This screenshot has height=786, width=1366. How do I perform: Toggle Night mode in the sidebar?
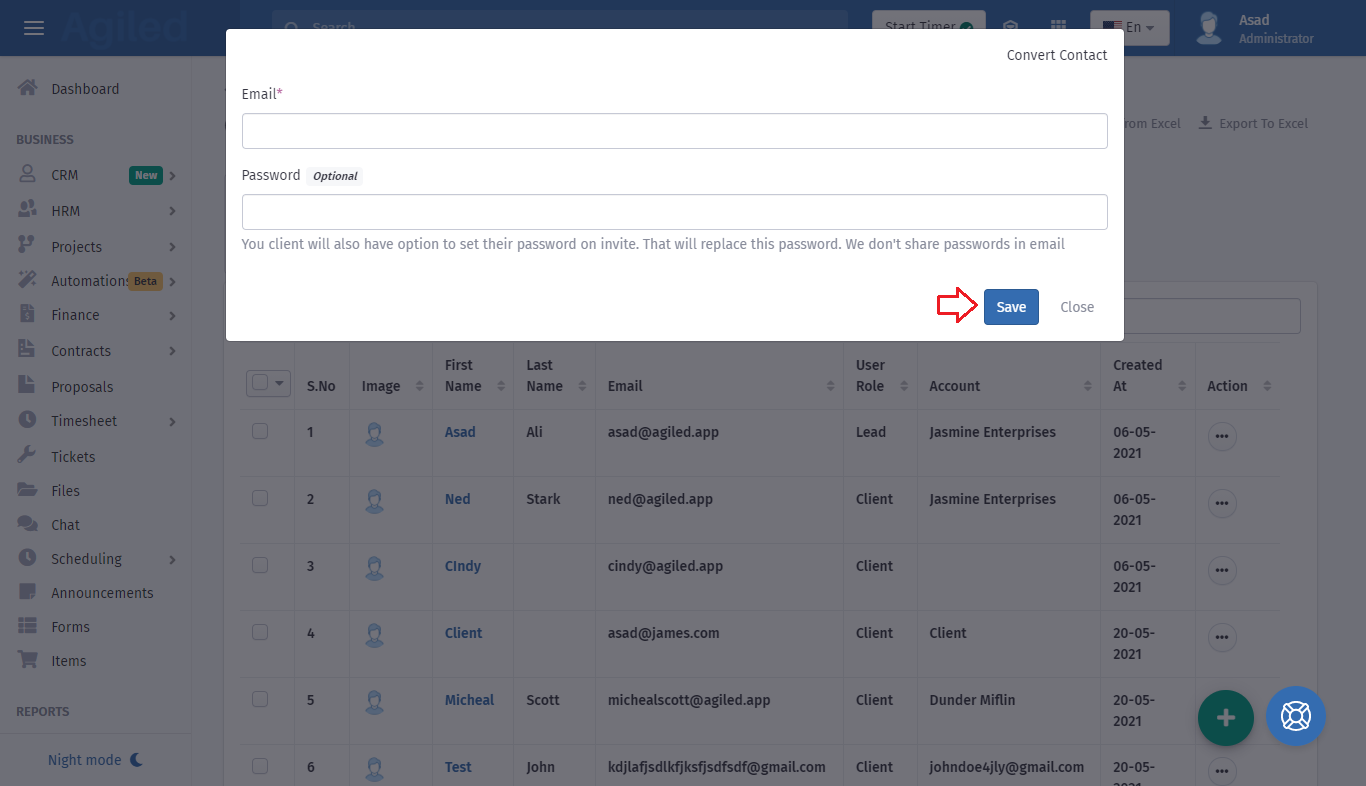point(95,760)
